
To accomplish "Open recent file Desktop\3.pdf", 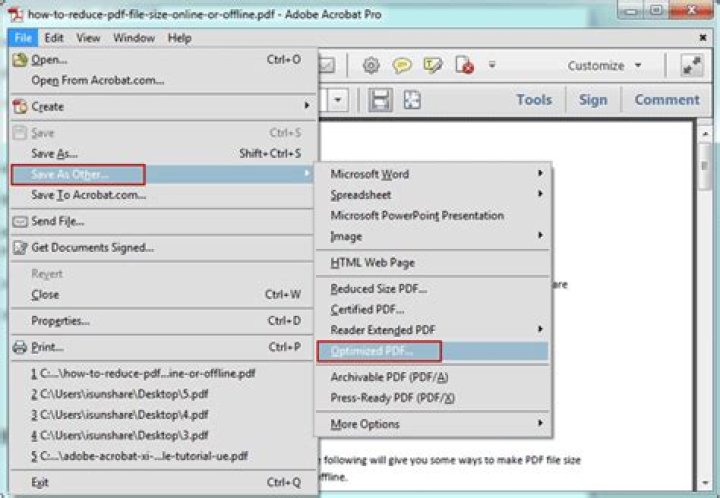I will (162, 436).
